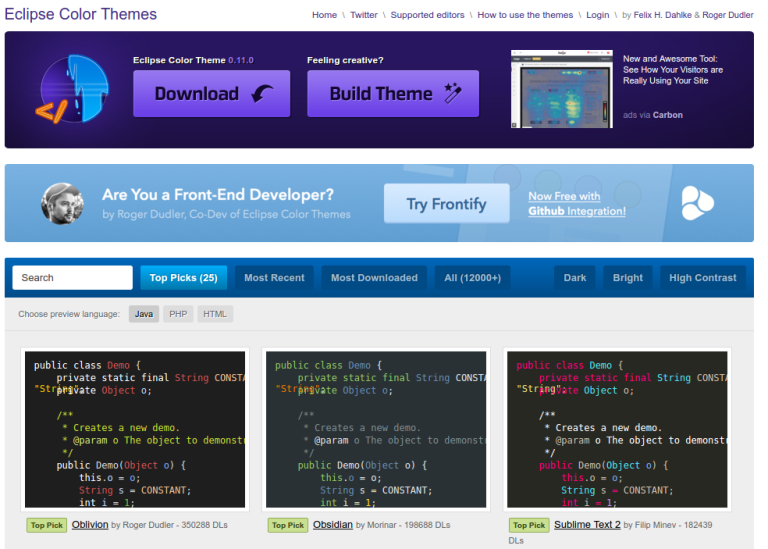Click 'by Roger Dudler - 350288 DLs' text
This screenshot has height=549, width=768.
(169, 525)
